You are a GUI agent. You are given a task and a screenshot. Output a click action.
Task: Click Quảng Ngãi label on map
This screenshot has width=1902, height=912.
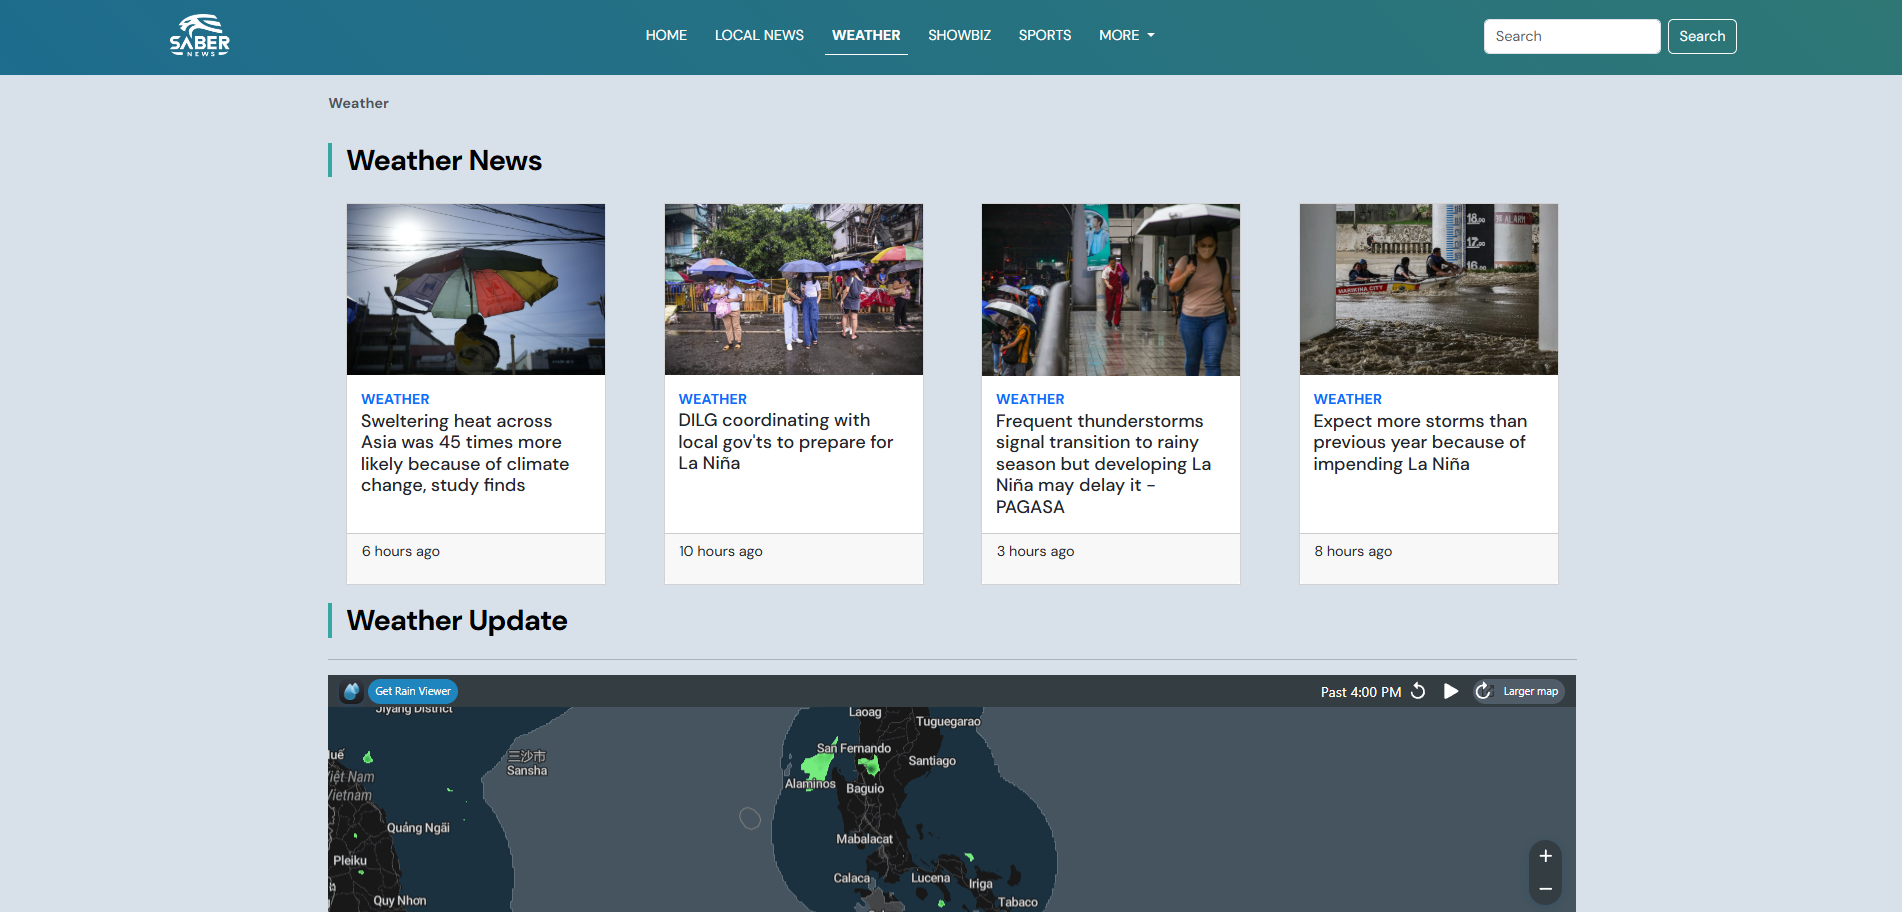click(418, 828)
